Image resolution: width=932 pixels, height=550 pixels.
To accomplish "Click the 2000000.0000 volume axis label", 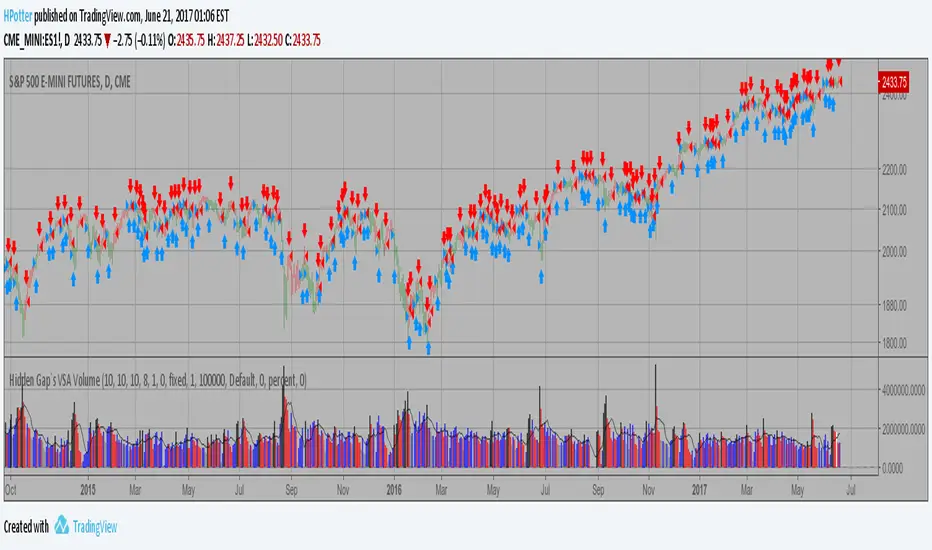I will [x=903, y=429].
